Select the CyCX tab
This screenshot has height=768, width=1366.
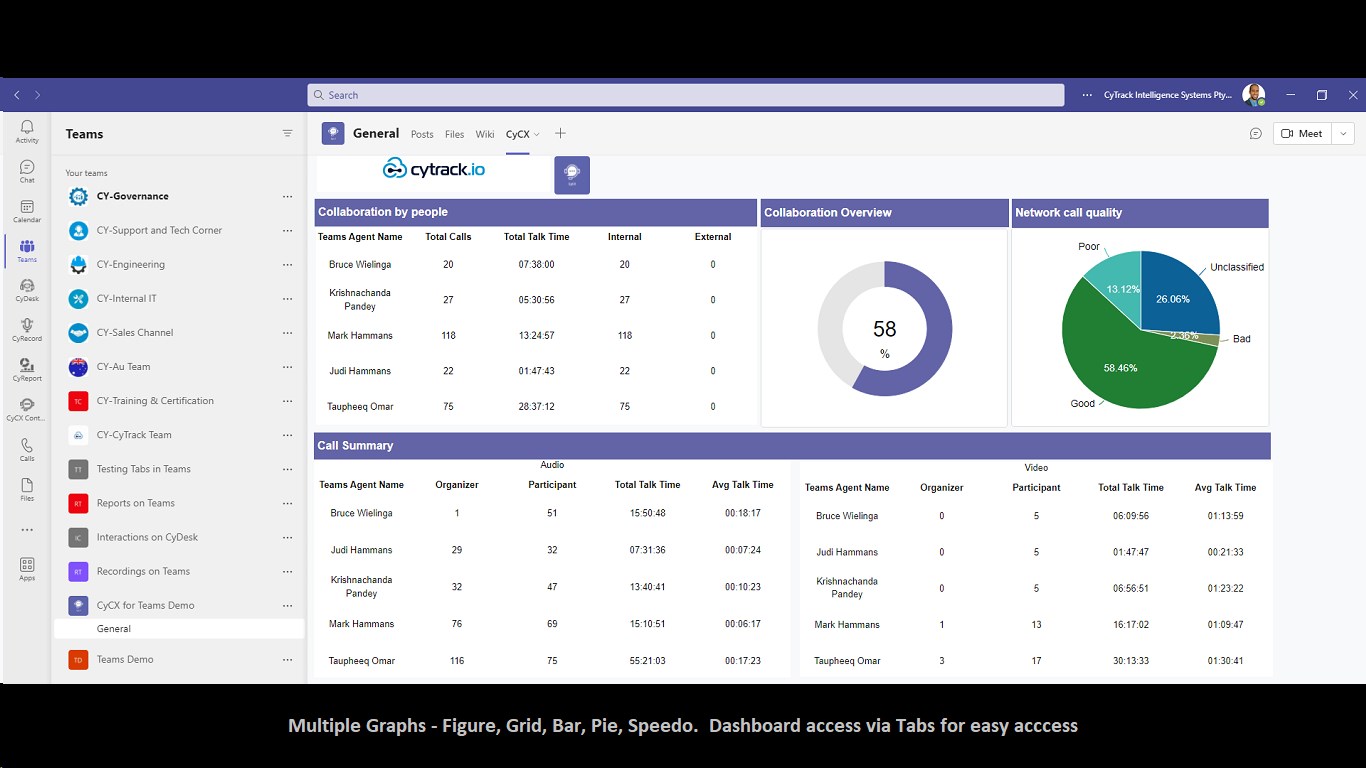click(517, 134)
